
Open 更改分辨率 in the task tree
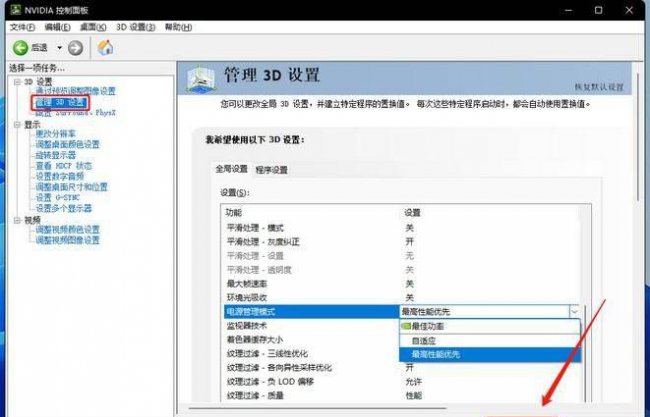click(x=56, y=134)
